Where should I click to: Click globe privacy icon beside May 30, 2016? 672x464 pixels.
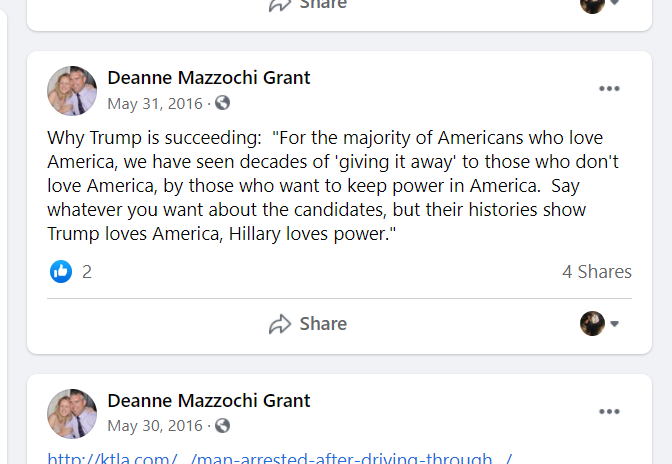222,425
